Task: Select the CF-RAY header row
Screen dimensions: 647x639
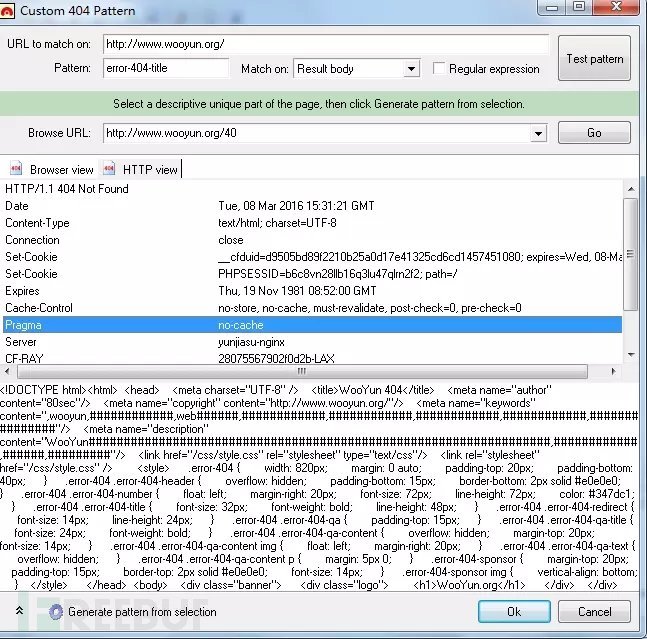Action: click(x=312, y=358)
